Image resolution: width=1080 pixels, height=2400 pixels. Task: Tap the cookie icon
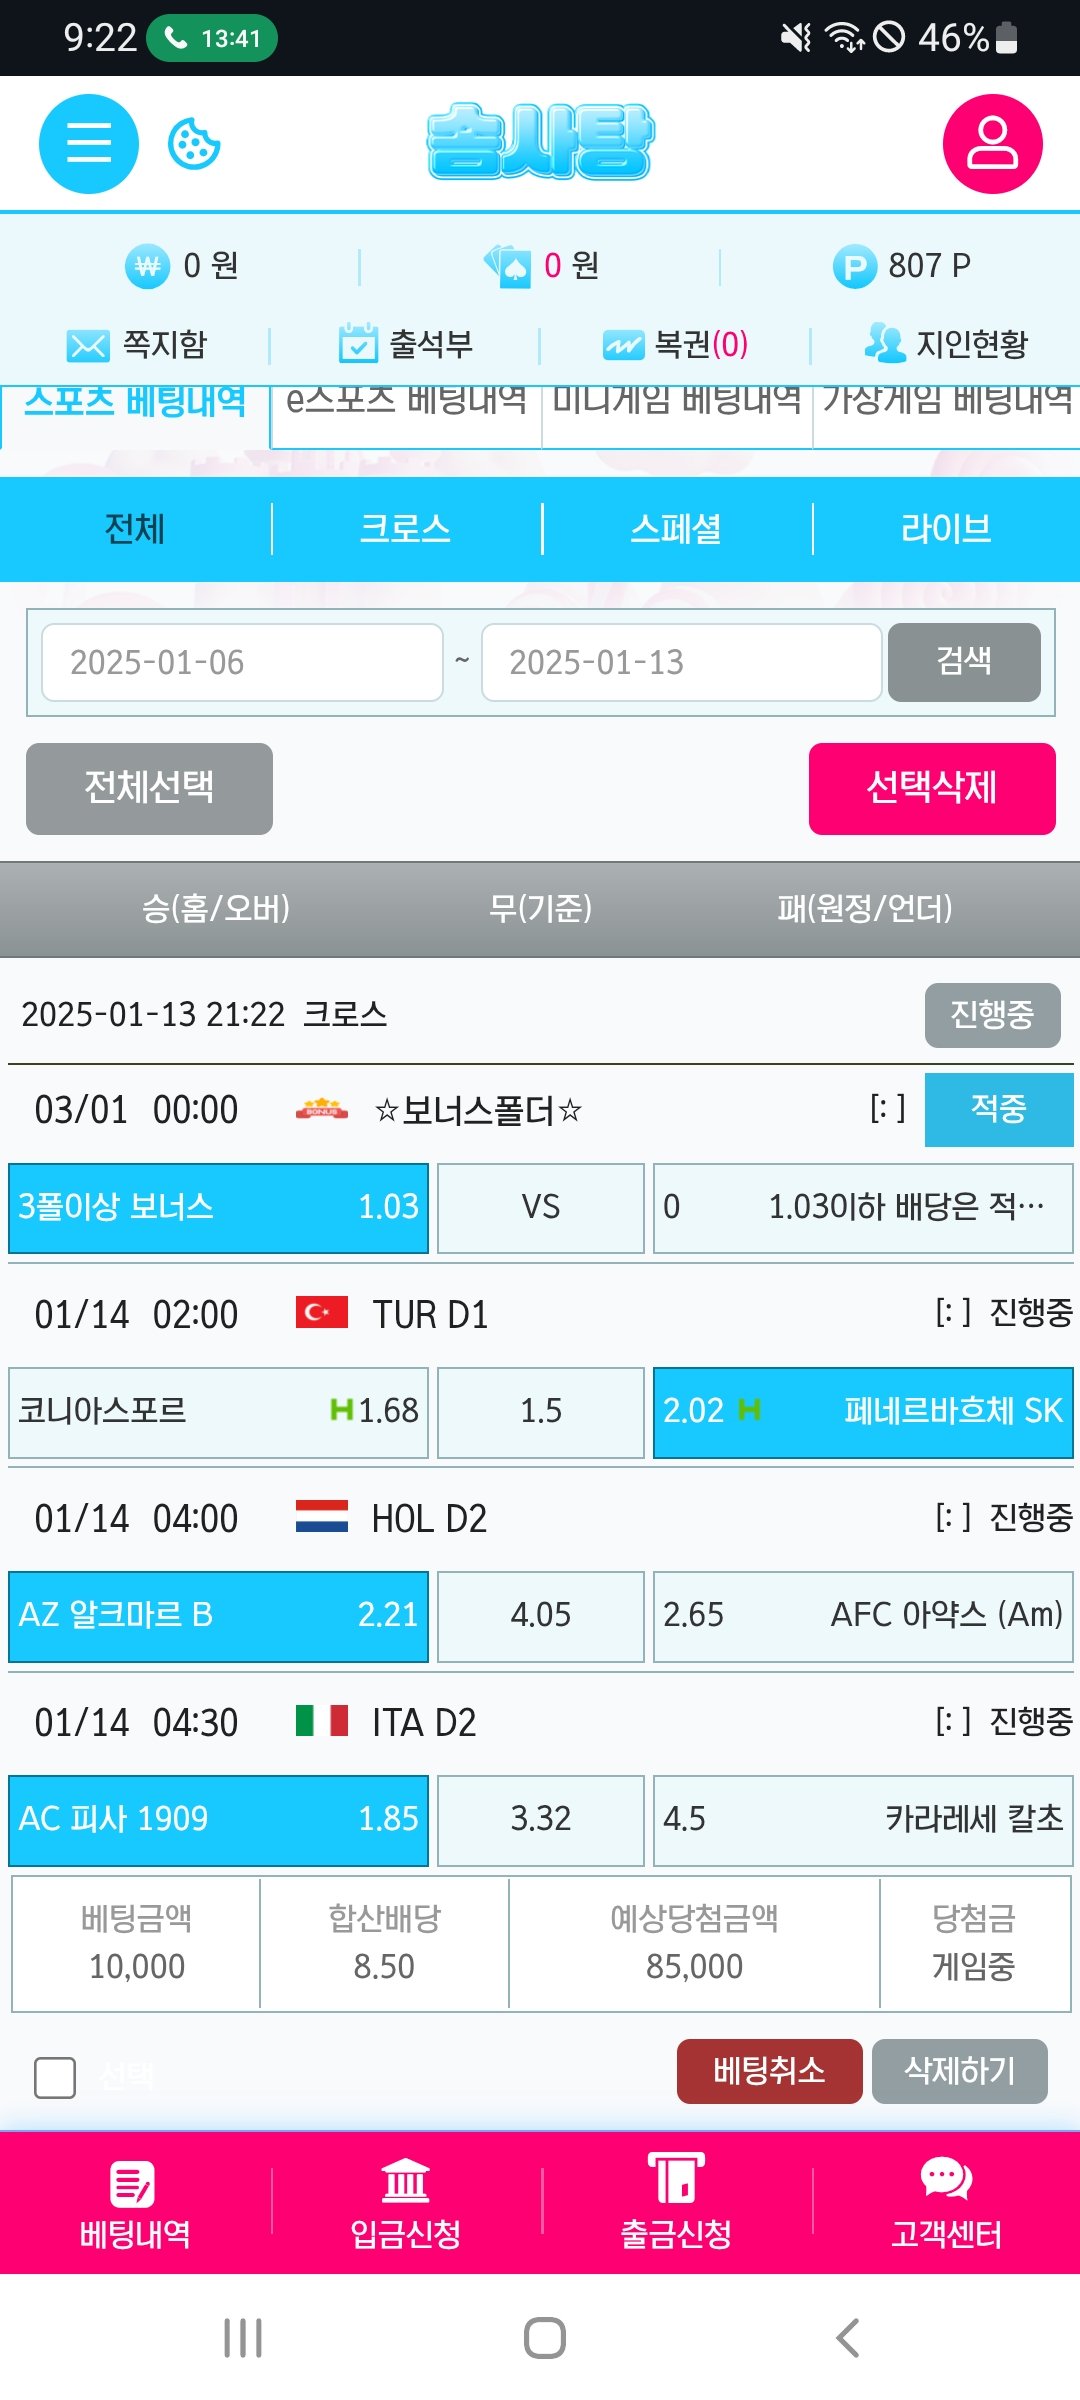click(193, 144)
